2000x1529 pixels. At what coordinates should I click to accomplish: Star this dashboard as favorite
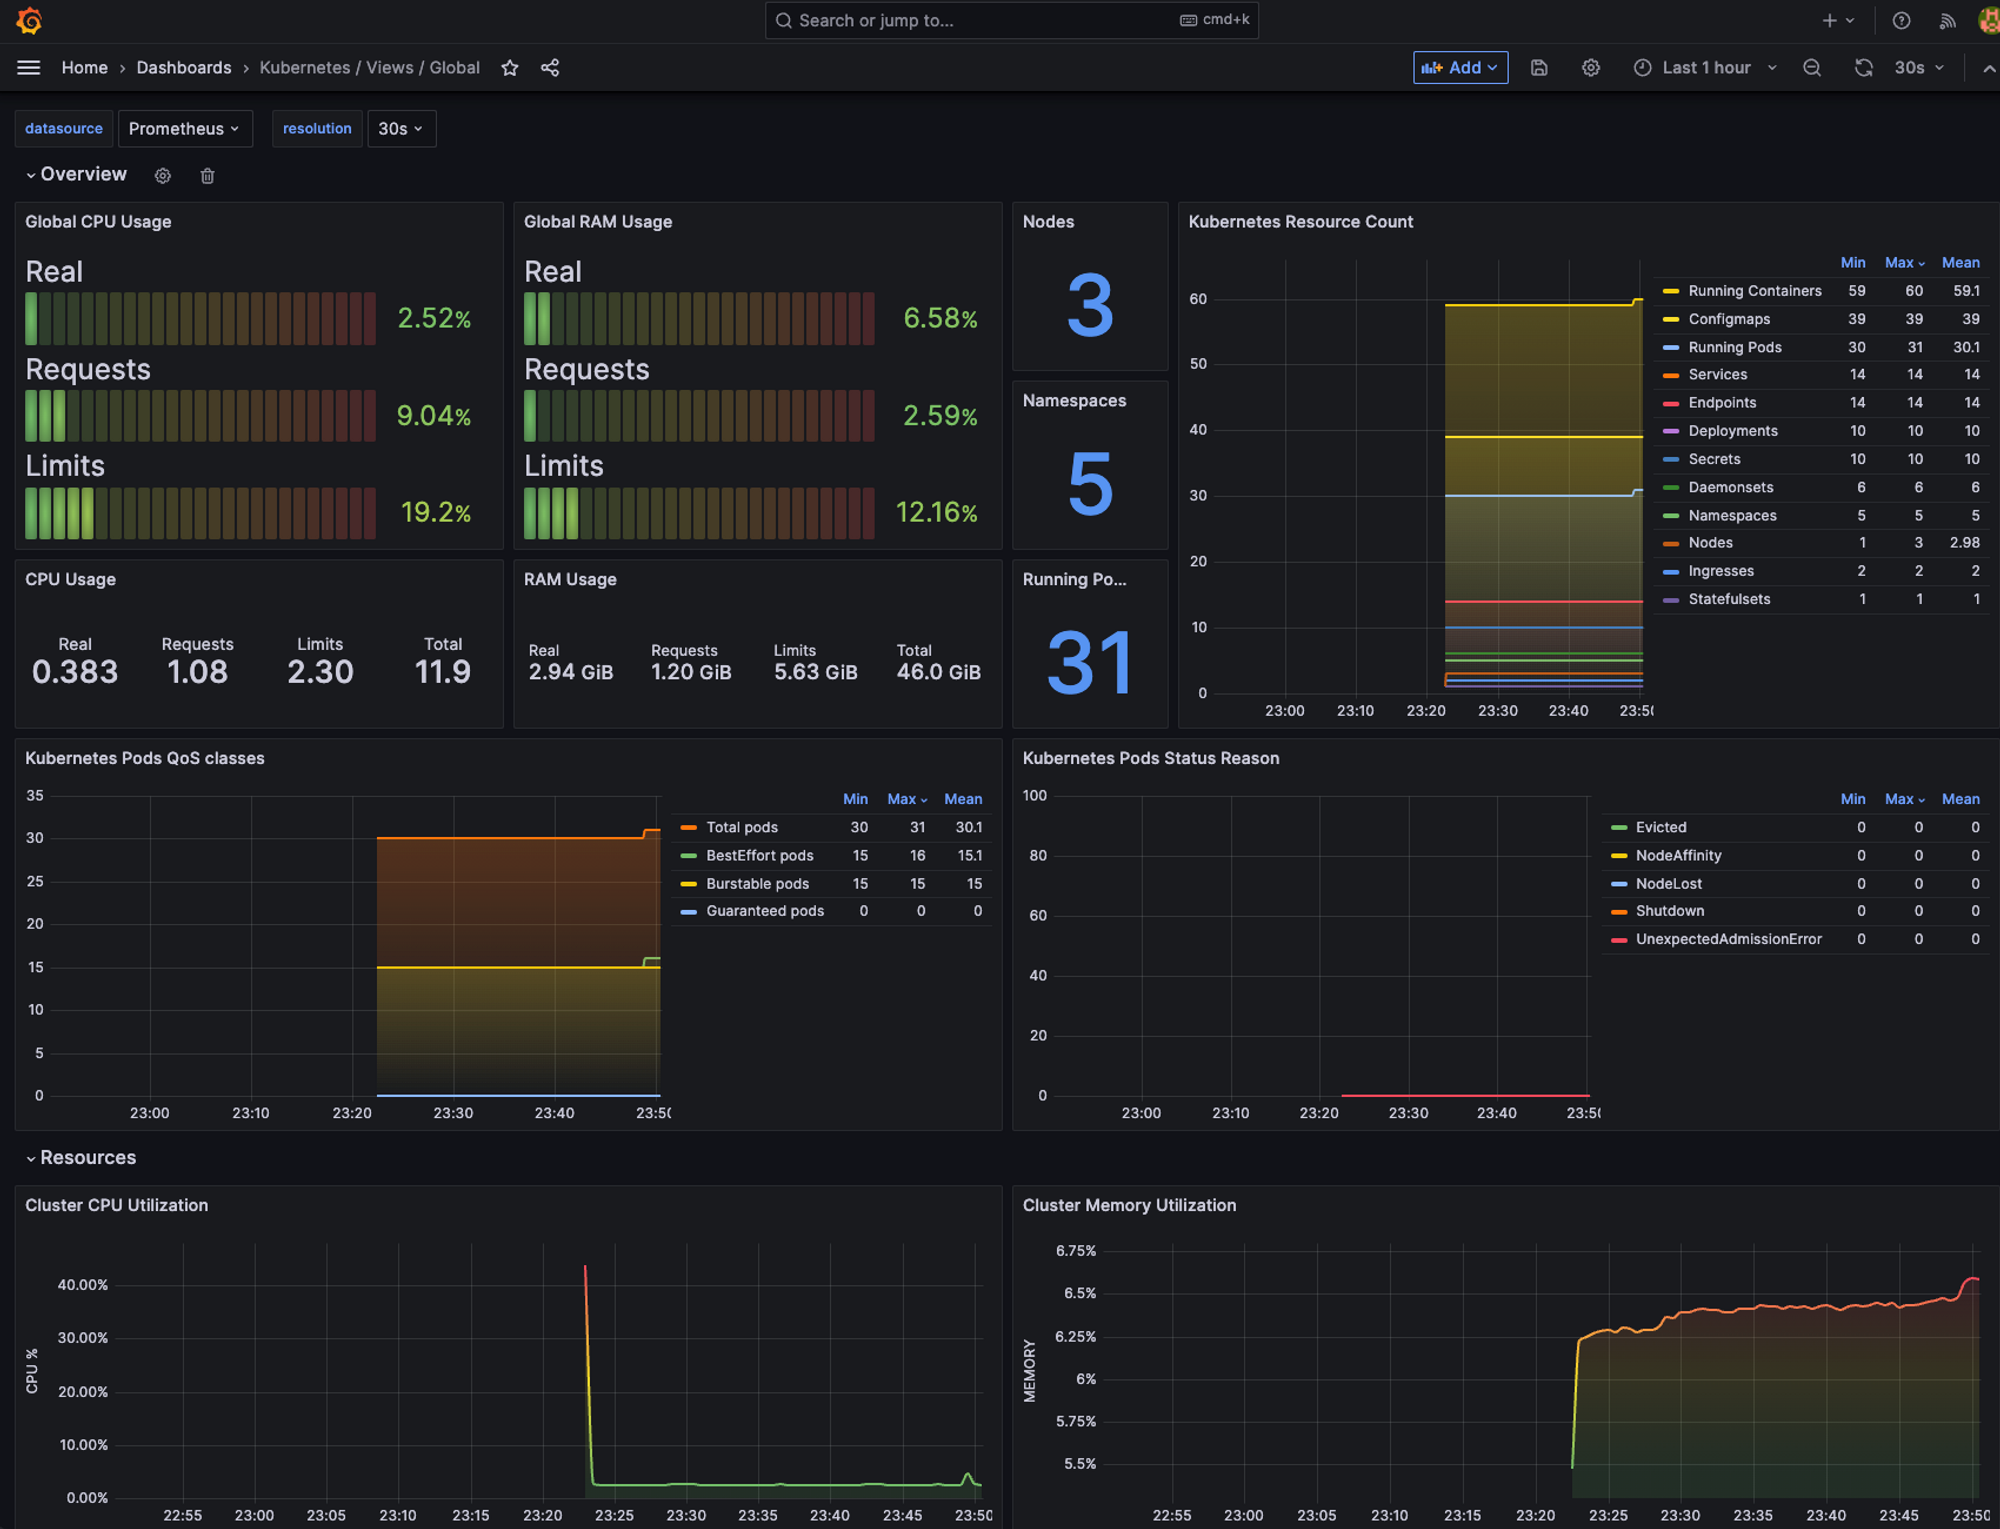click(x=510, y=68)
